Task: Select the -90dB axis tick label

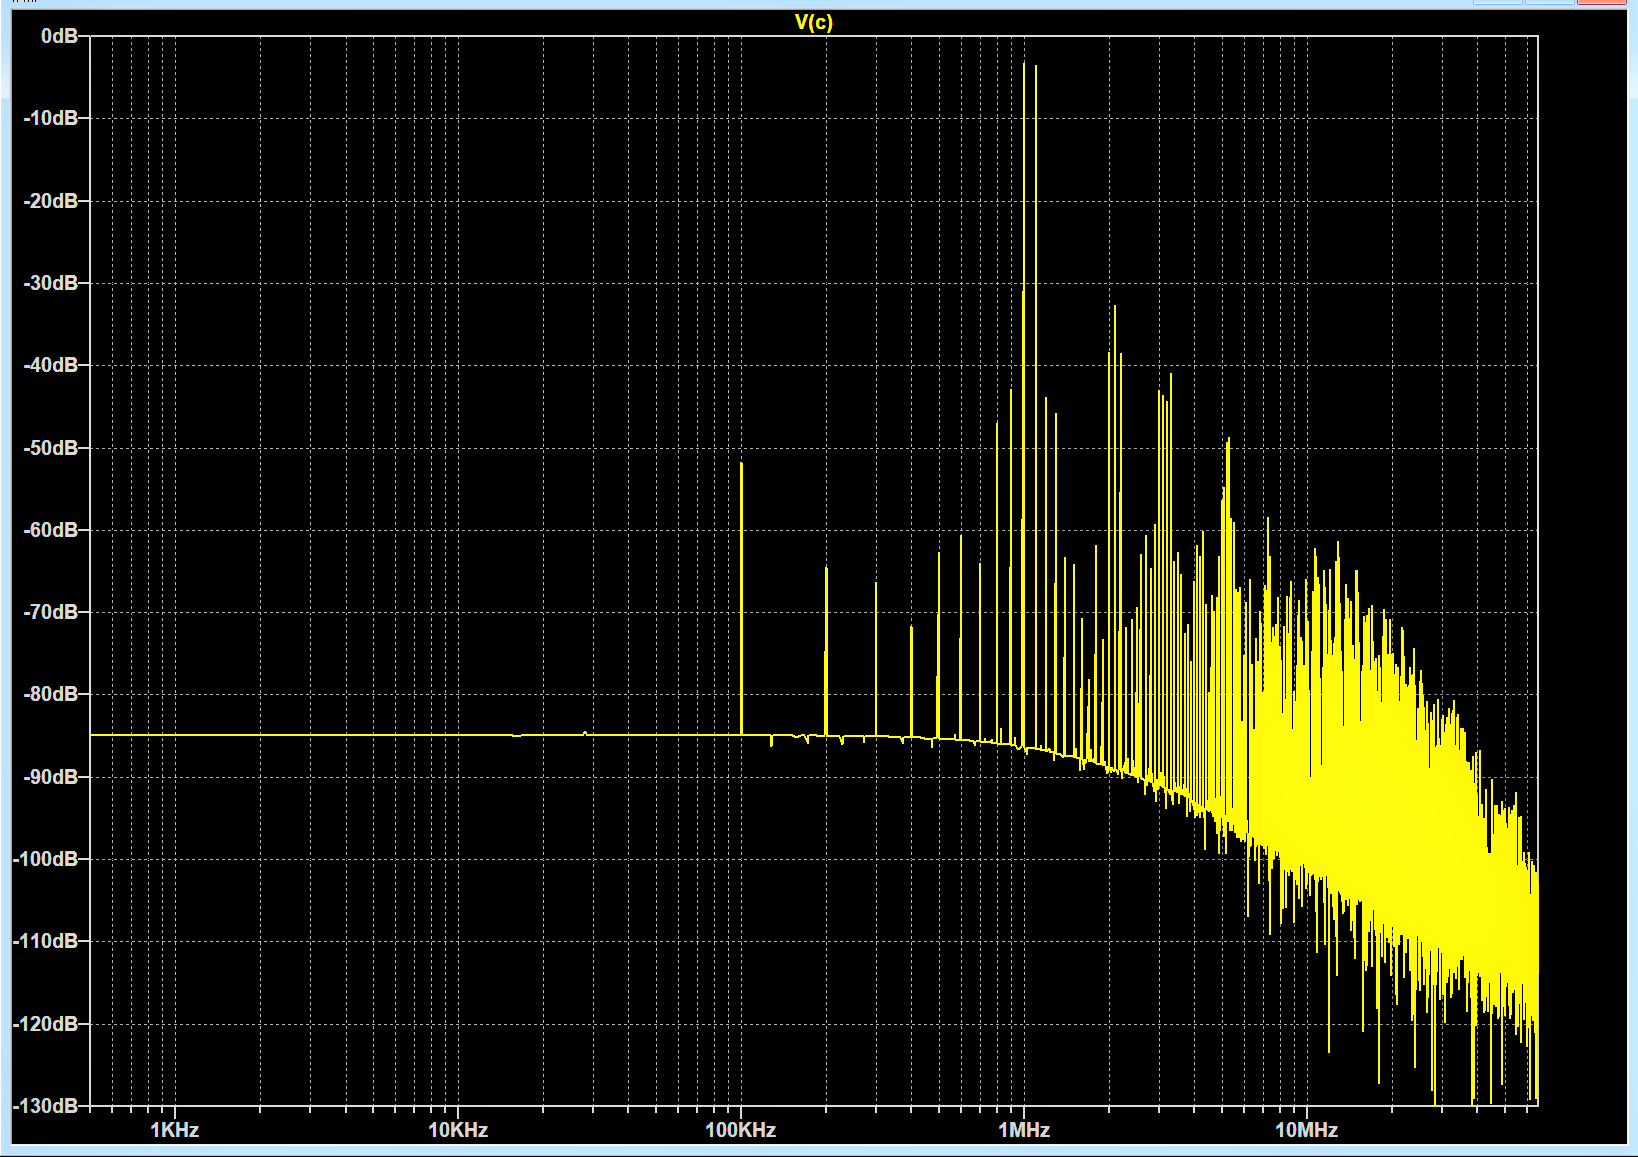Action: 51,777
